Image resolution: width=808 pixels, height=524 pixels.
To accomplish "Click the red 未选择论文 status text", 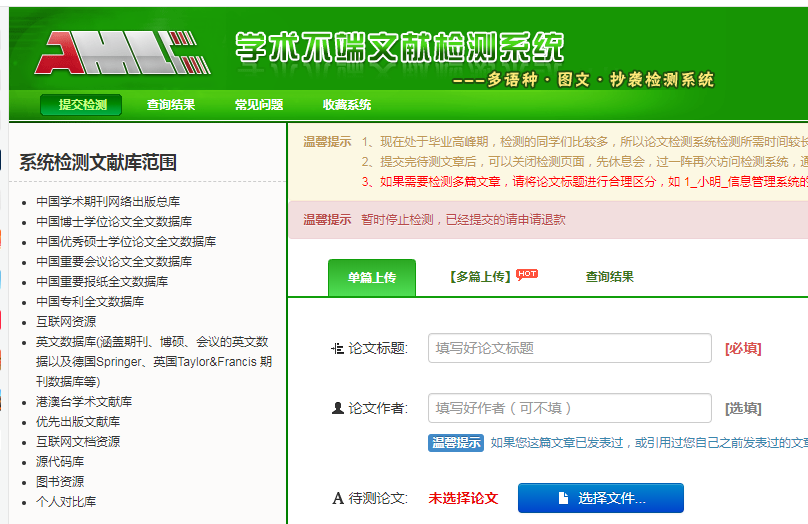I will click(463, 498).
